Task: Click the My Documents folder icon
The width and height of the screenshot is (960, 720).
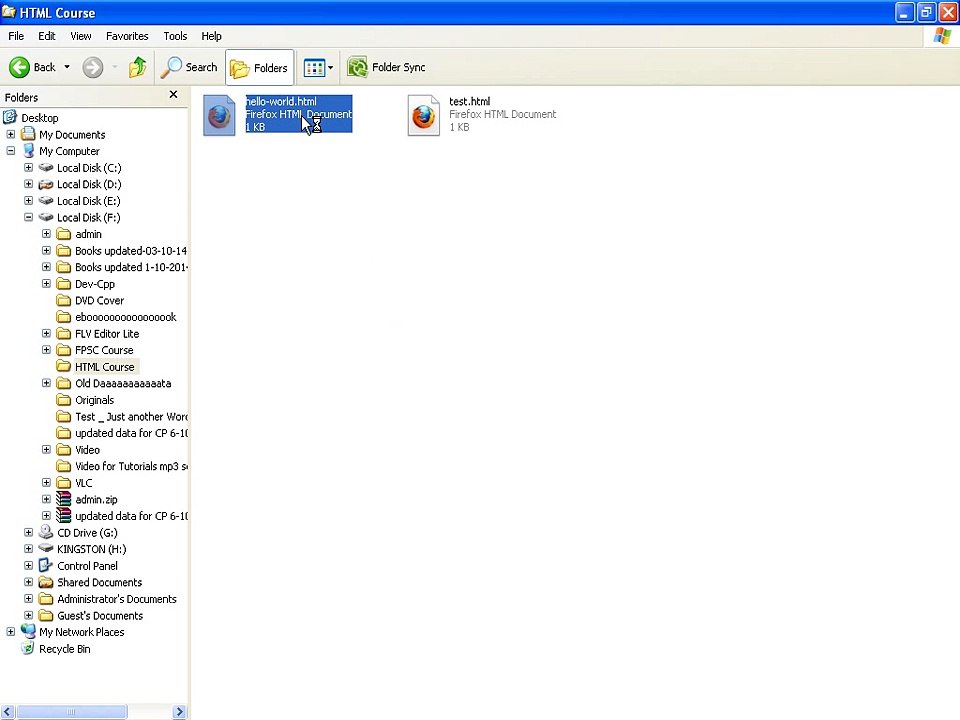Action: [x=28, y=134]
